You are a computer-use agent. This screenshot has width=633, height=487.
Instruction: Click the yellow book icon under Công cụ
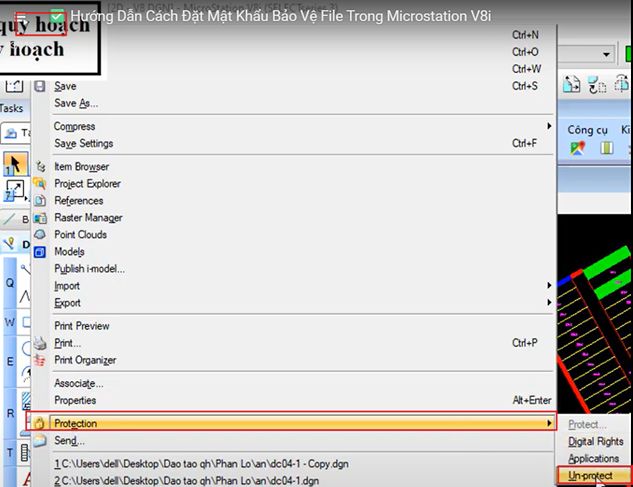pos(606,148)
